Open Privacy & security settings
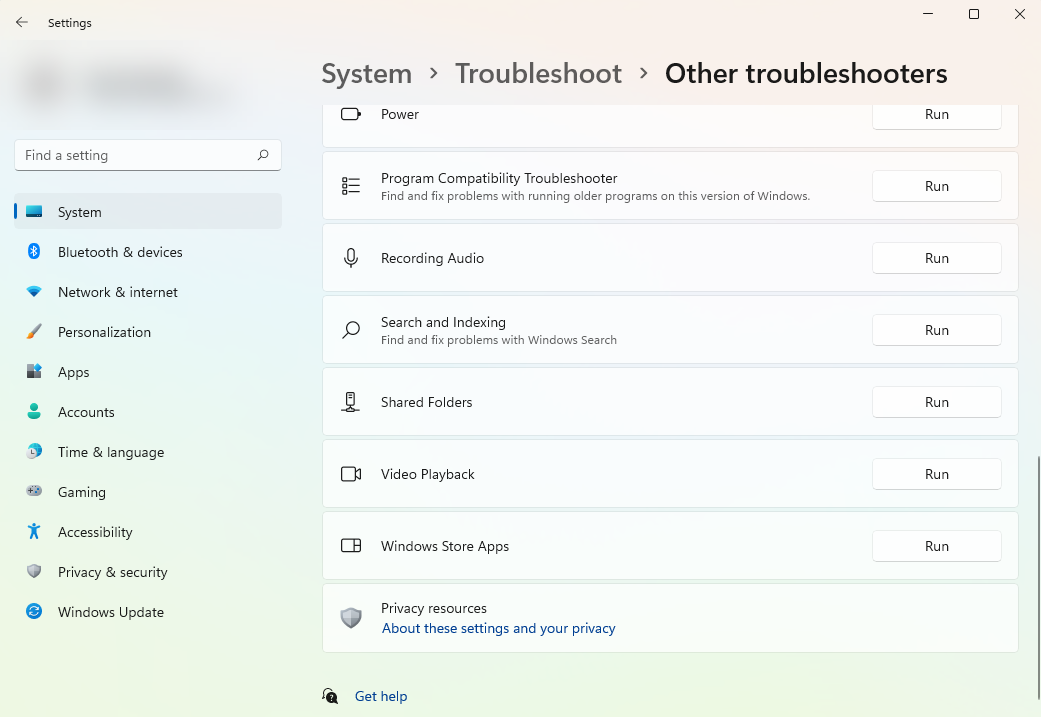The width and height of the screenshot is (1041, 717). (x=112, y=572)
